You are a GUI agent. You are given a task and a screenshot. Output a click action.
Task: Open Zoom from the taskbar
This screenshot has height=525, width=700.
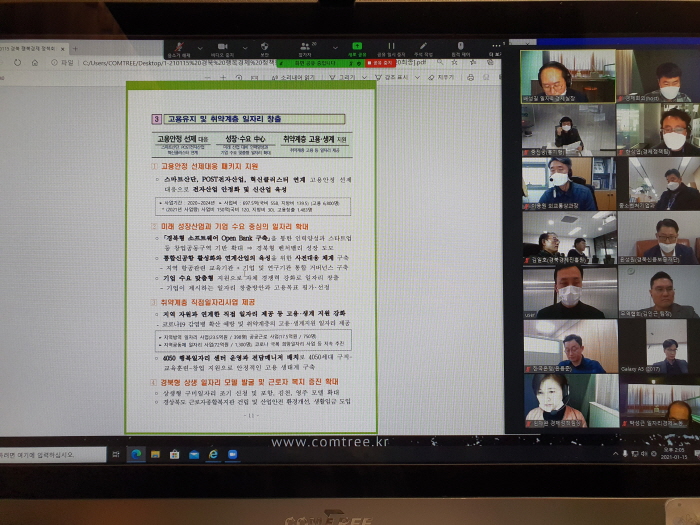coord(232,454)
